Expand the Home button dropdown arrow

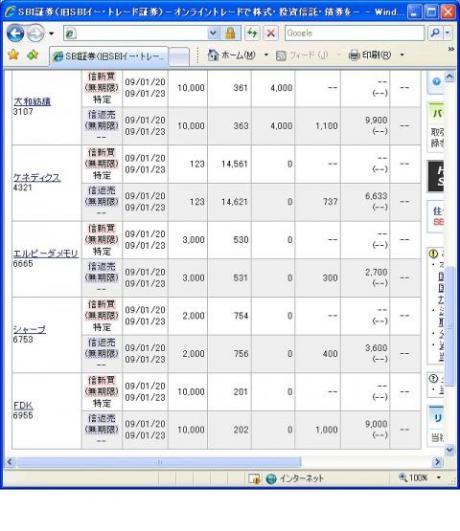pyautogui.click(x=266, y=55)
